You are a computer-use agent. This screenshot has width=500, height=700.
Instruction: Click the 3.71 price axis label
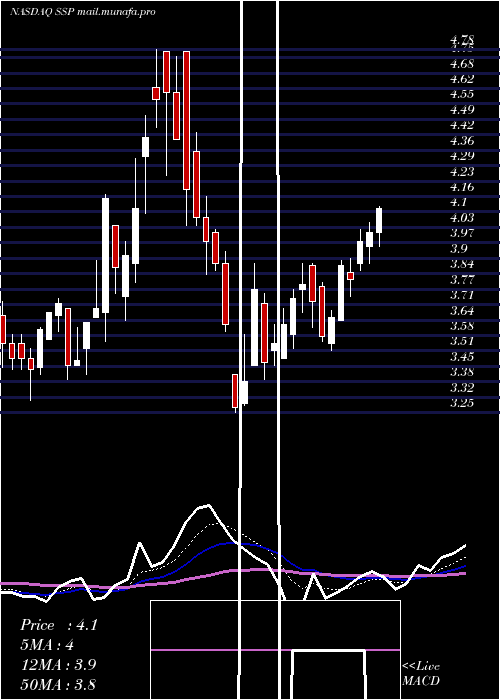point(462,295)
